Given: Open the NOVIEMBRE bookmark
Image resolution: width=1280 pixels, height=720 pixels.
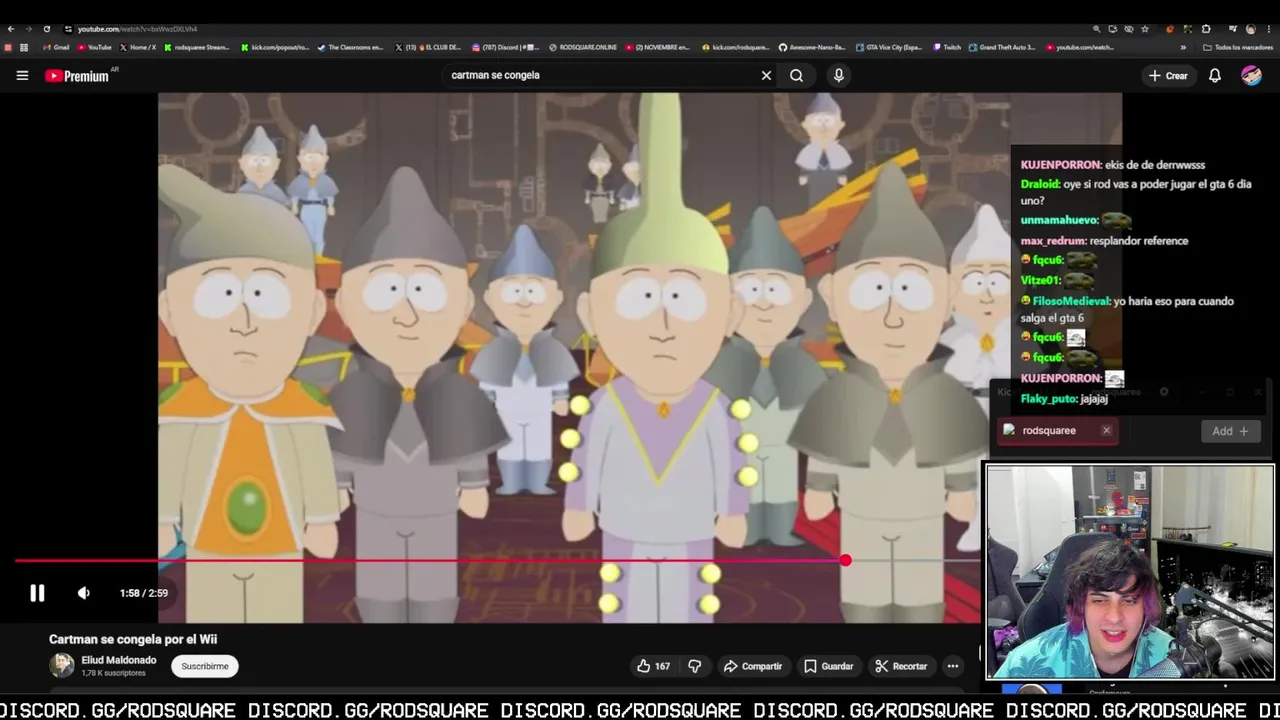Looking at the screenshot, I should 658,47.
